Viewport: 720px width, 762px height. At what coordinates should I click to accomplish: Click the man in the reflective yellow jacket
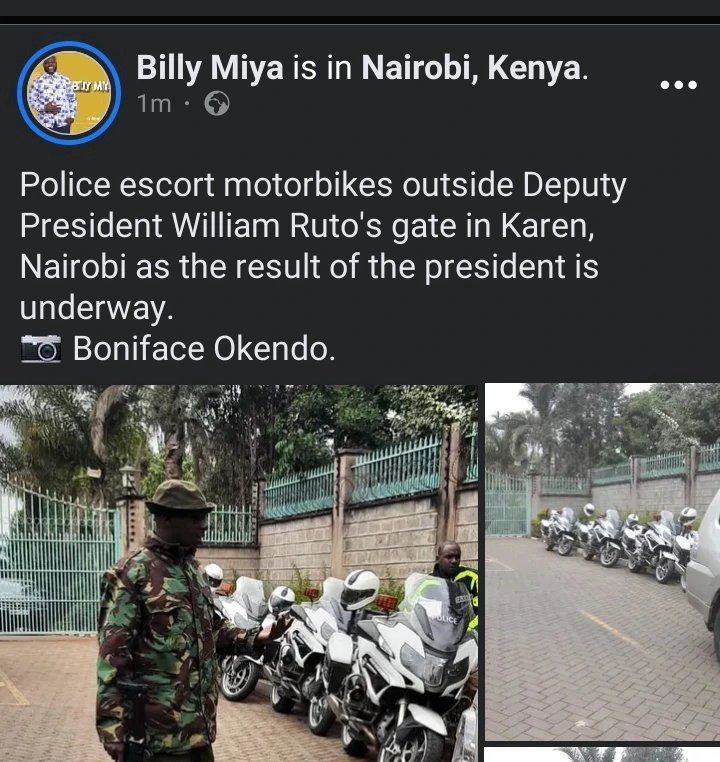[455, 583]
